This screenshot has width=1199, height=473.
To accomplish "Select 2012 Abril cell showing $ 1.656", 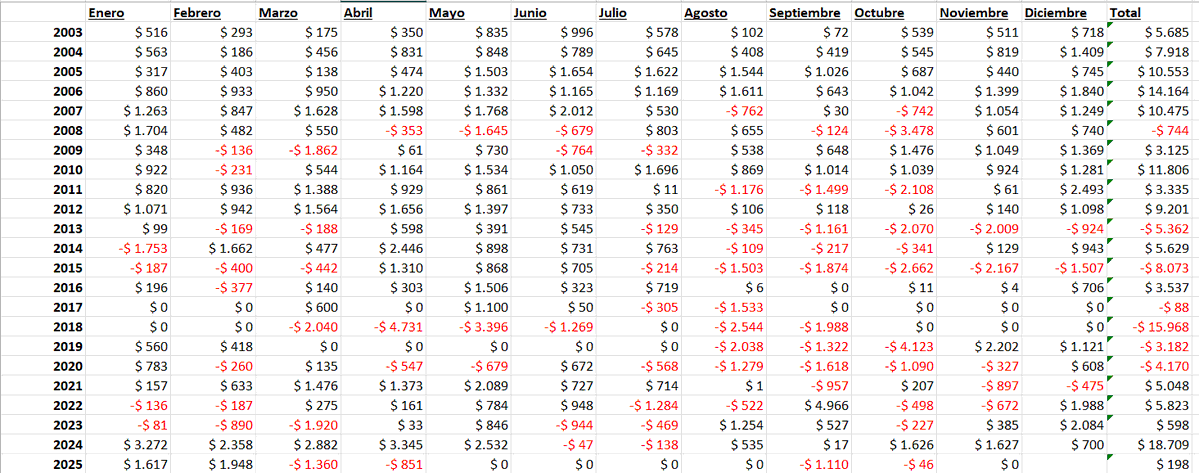I will [x=383, y=209].
